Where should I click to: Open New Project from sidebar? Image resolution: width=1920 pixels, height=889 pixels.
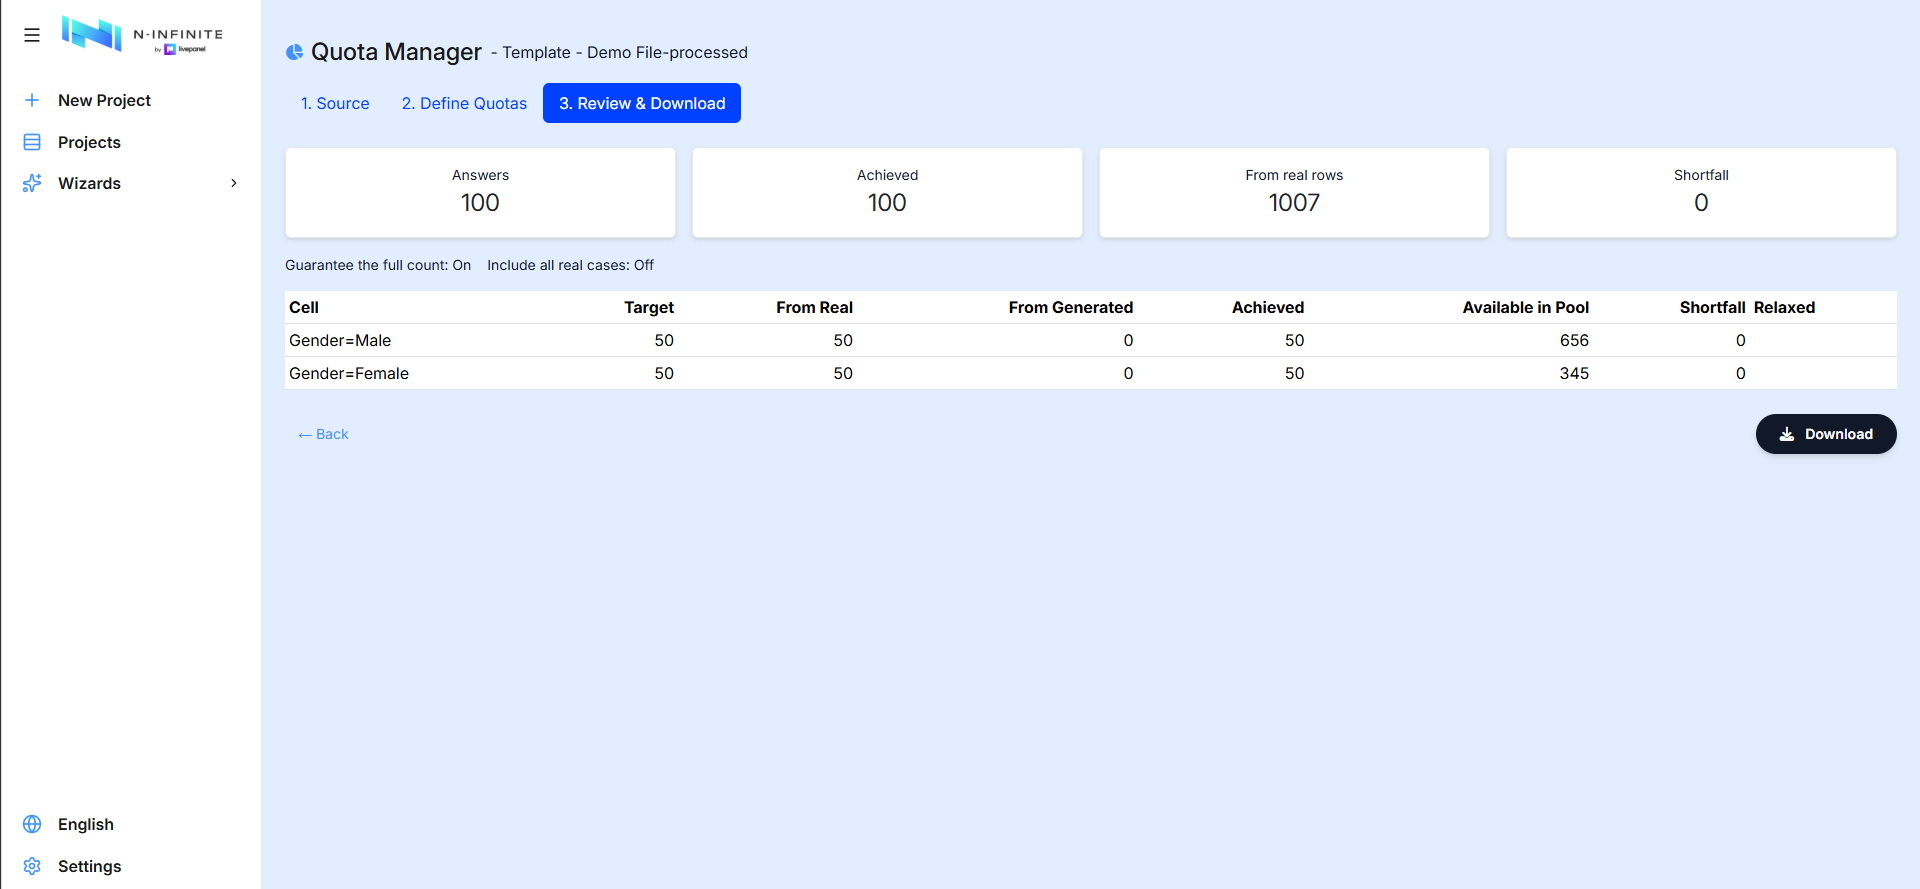pyautogui.click(x=104, y=100)
